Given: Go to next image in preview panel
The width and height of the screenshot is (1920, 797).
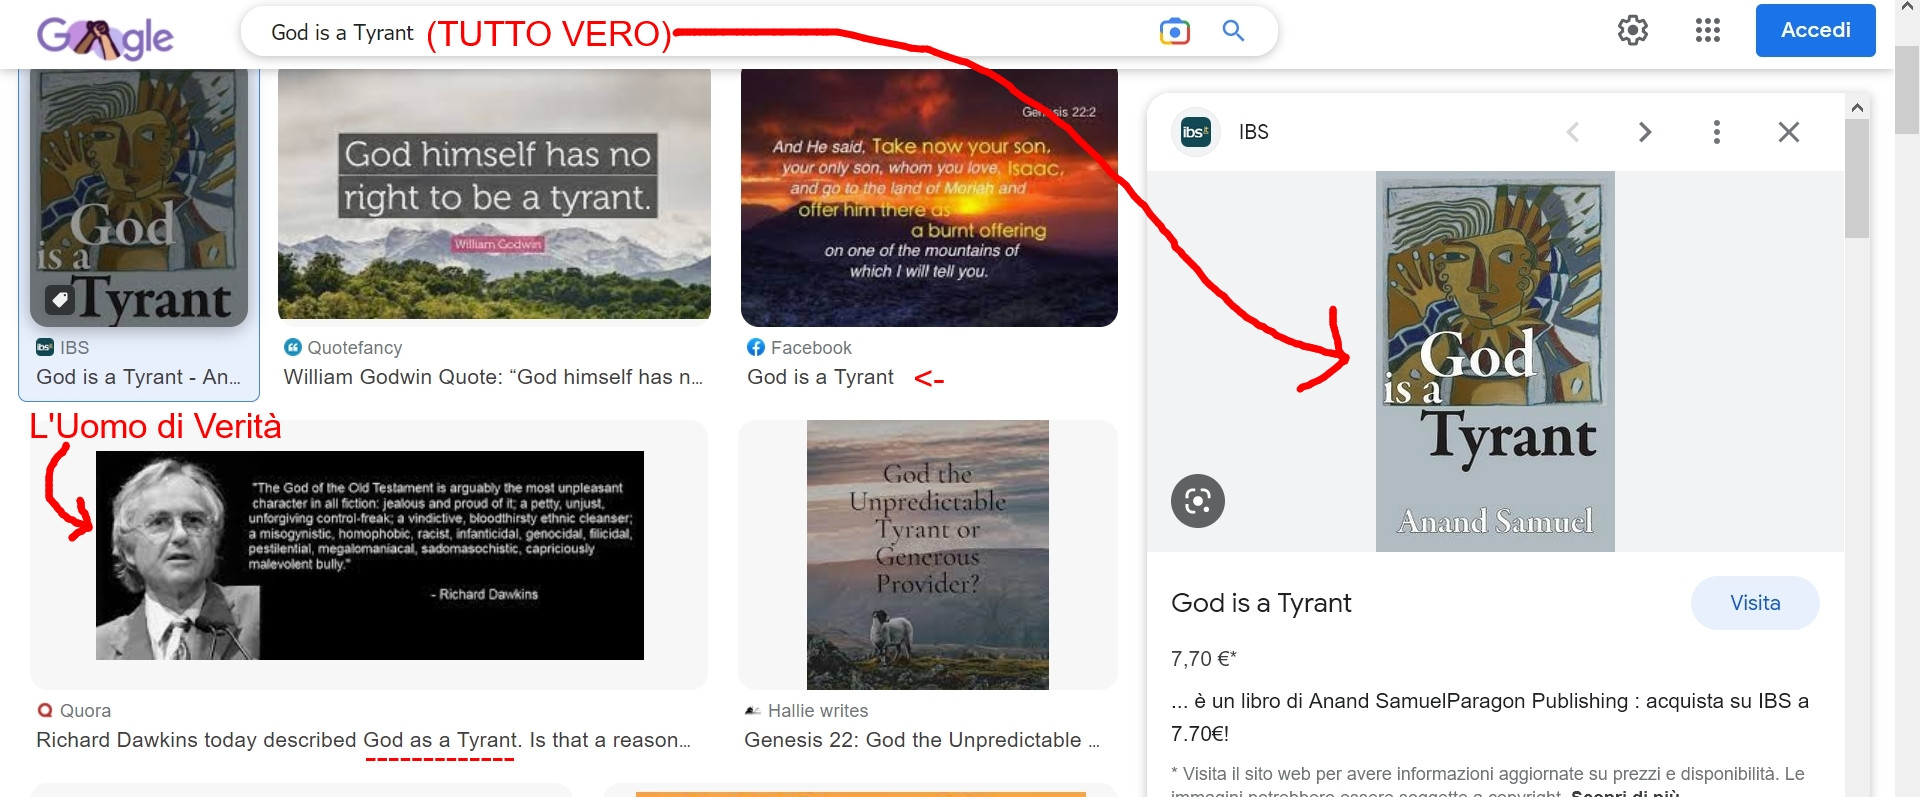Looking at the screenshot, I should tap(1645, 132).
